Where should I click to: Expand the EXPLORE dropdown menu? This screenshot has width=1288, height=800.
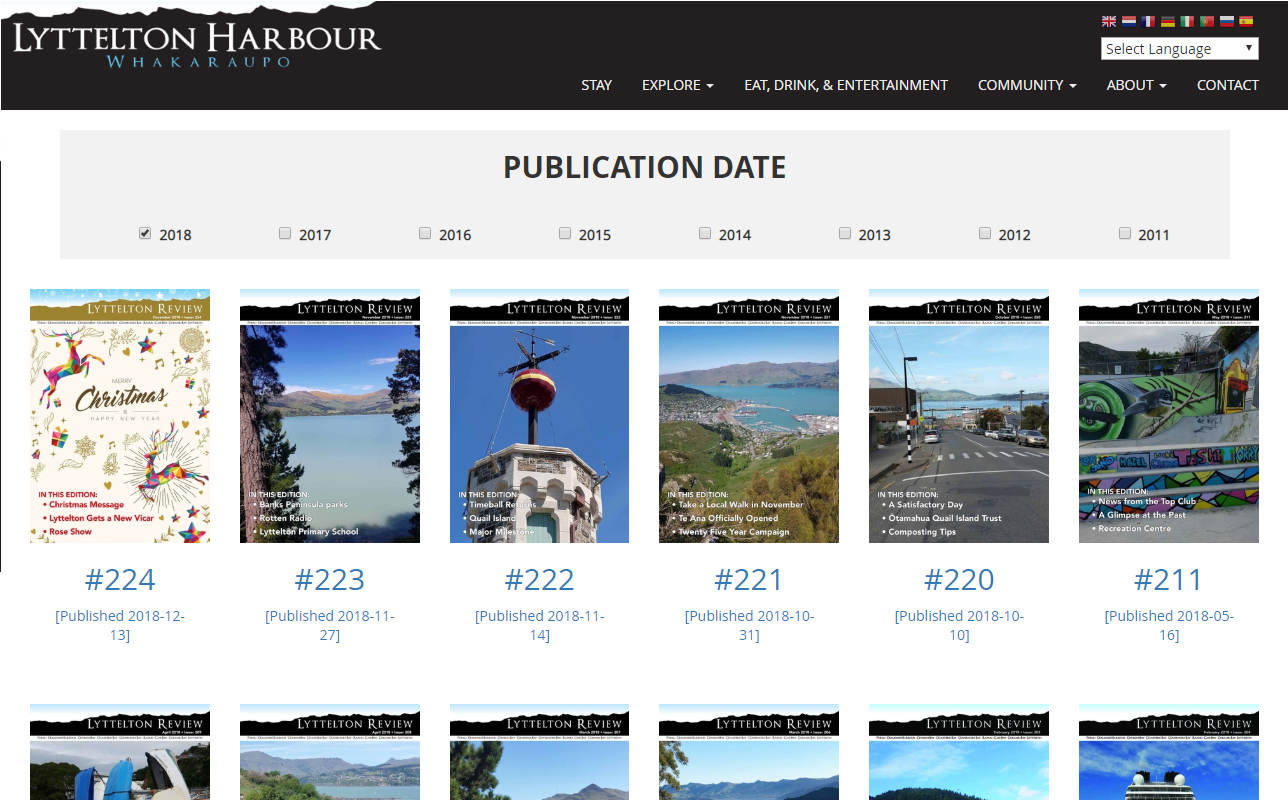click(678, 85)
